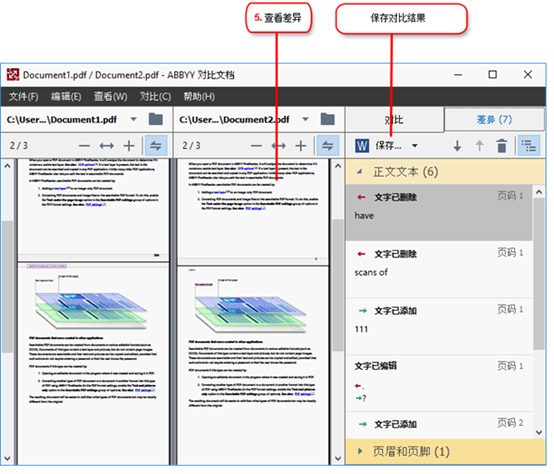Open folder for Document1.pdf
The height and width of the screenshot is (474, 554).
(x=156, y=119)
